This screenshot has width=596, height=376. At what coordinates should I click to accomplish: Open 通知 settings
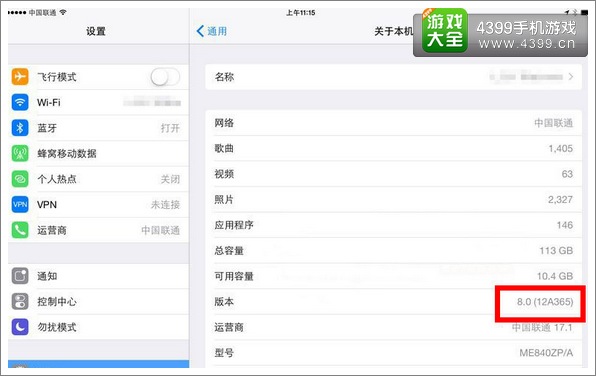(x=98, y=276)
